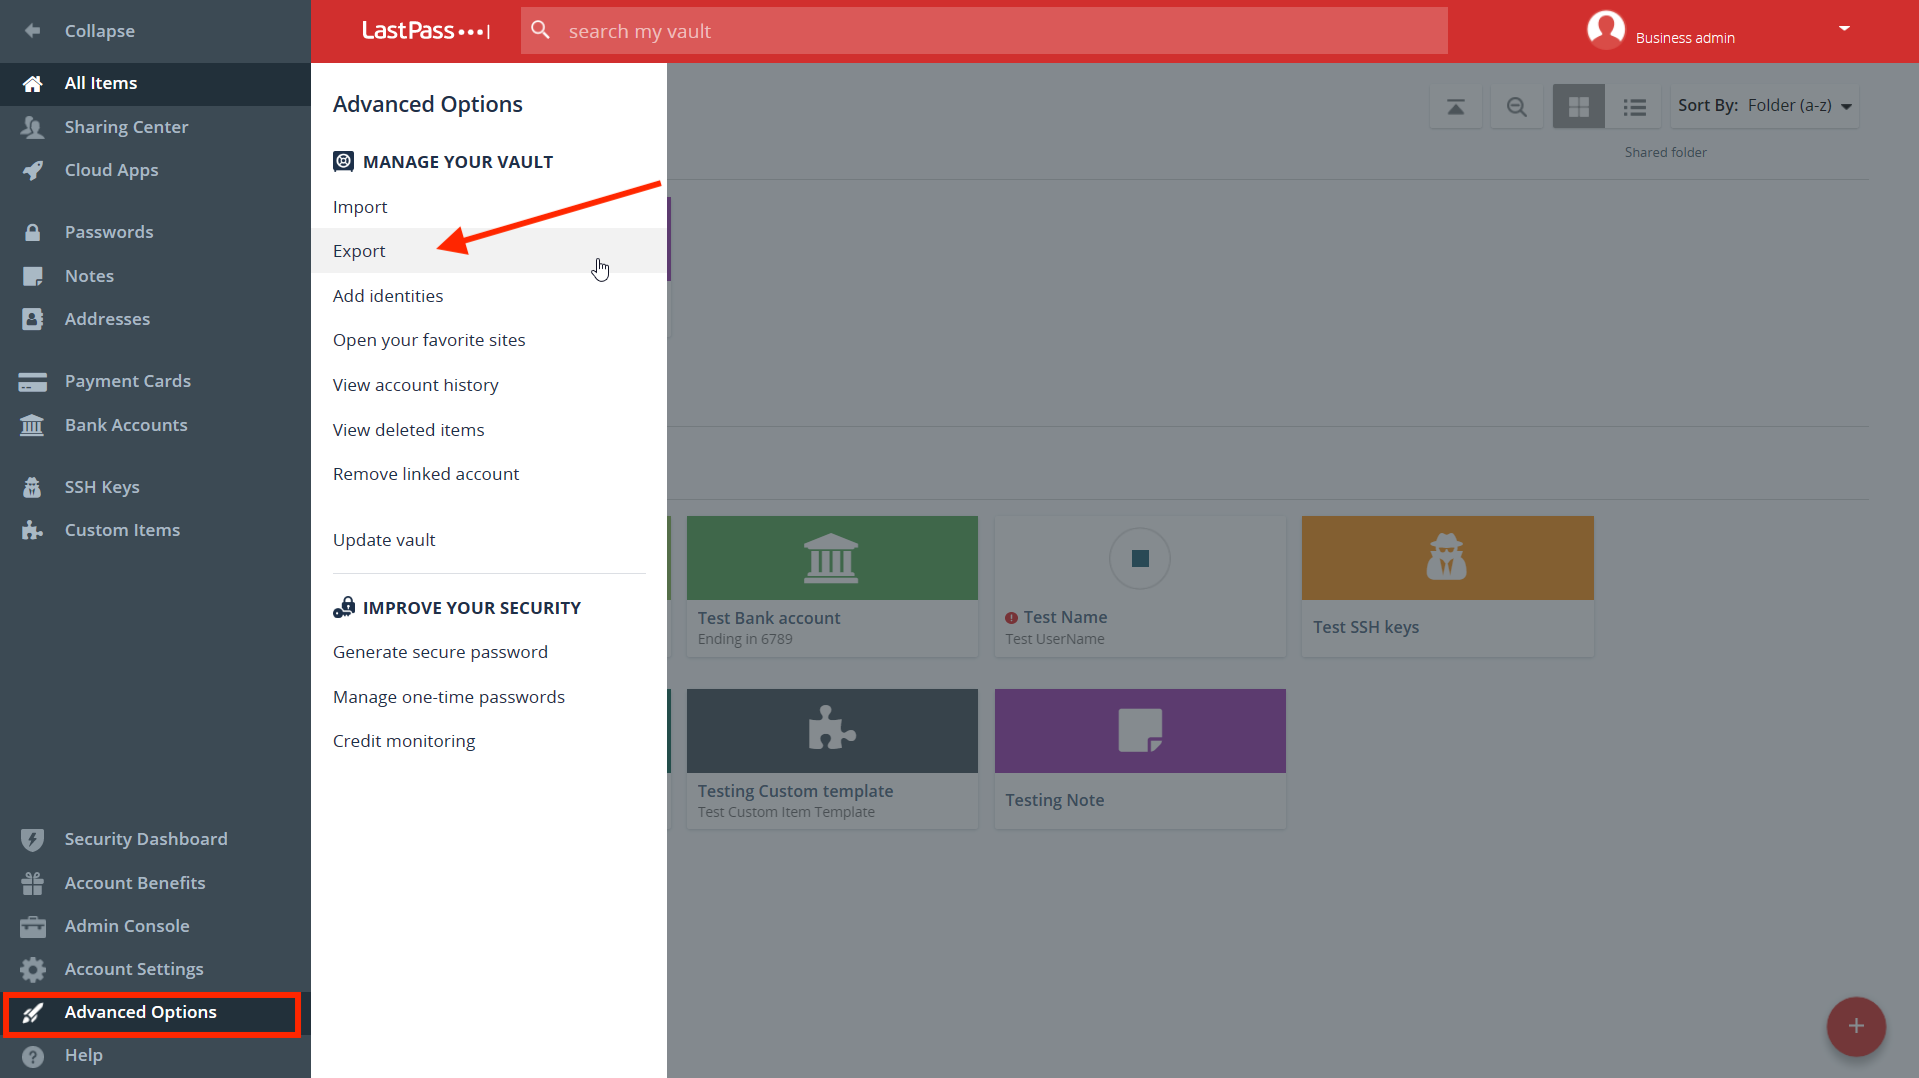Open the Test SSH keys card
This screenshot has height=1078, width=1919.
1447,586
